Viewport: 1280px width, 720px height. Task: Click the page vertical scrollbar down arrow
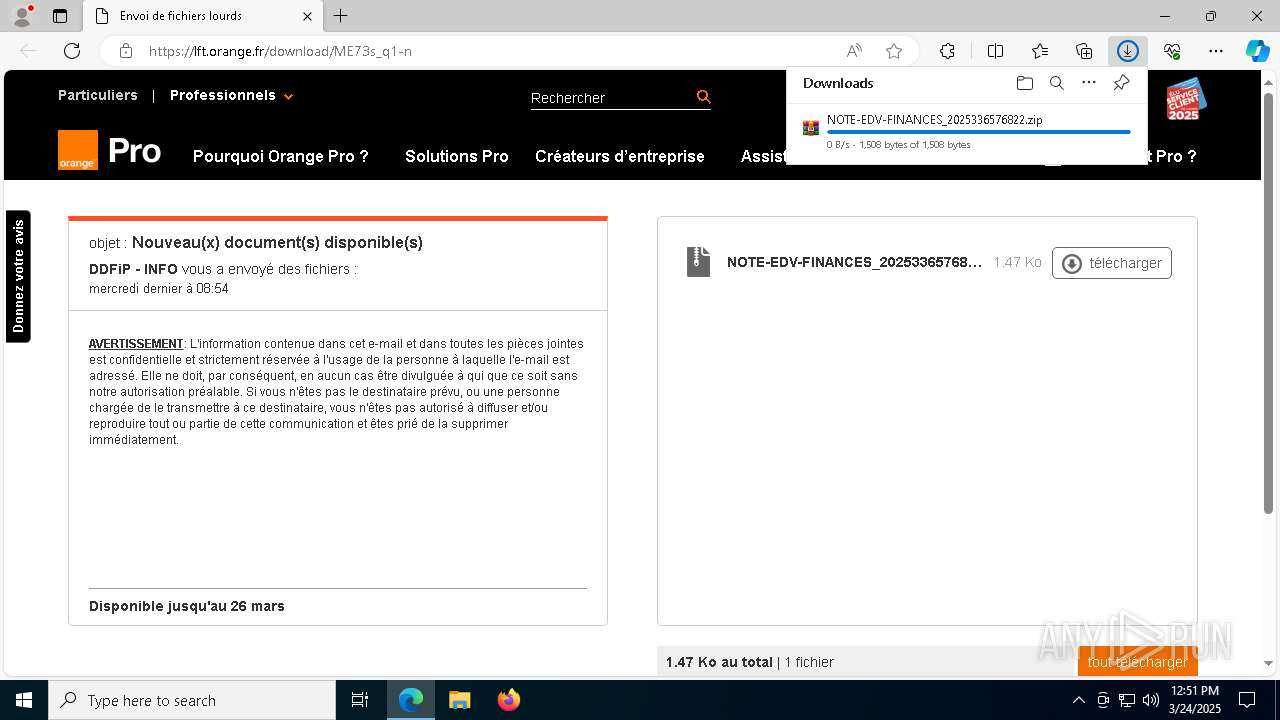(x=1270, y=663)
